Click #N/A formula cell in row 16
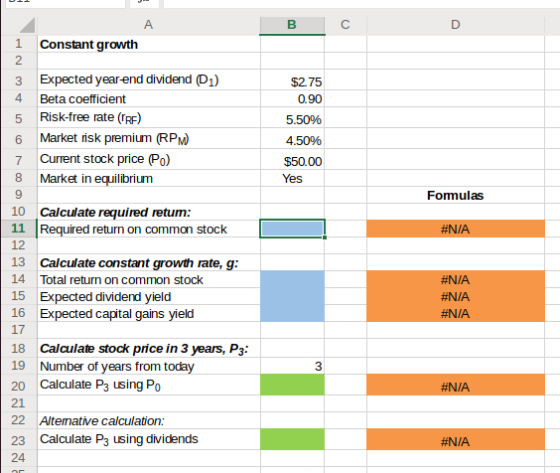The height and width of the screenshot is (473, 560). click(x=455, y=313)
